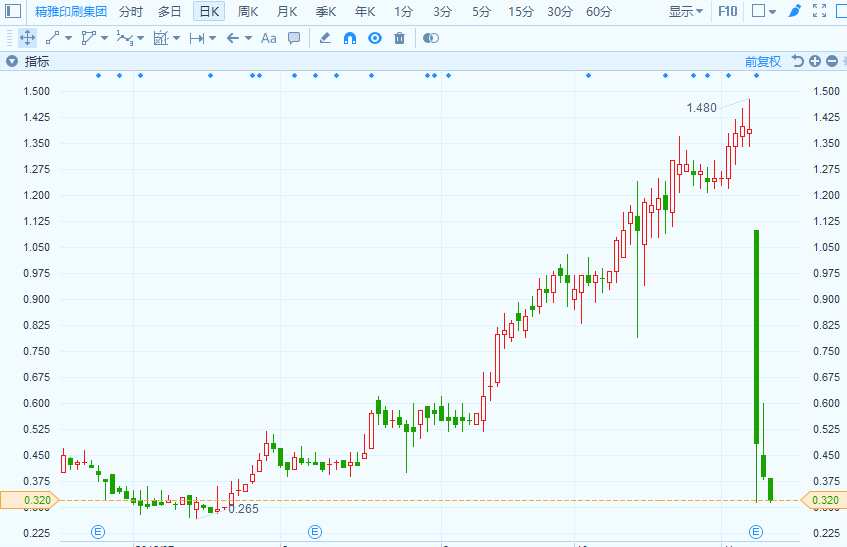Screen dimensions: 847x547
Task: Click the 0.265 low price label
Action: click(243, 509)
